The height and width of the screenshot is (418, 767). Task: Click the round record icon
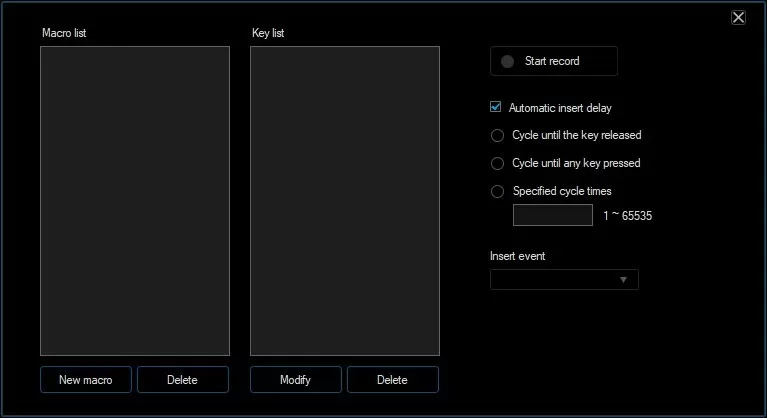pyautogui.click(x=507, y=62)
